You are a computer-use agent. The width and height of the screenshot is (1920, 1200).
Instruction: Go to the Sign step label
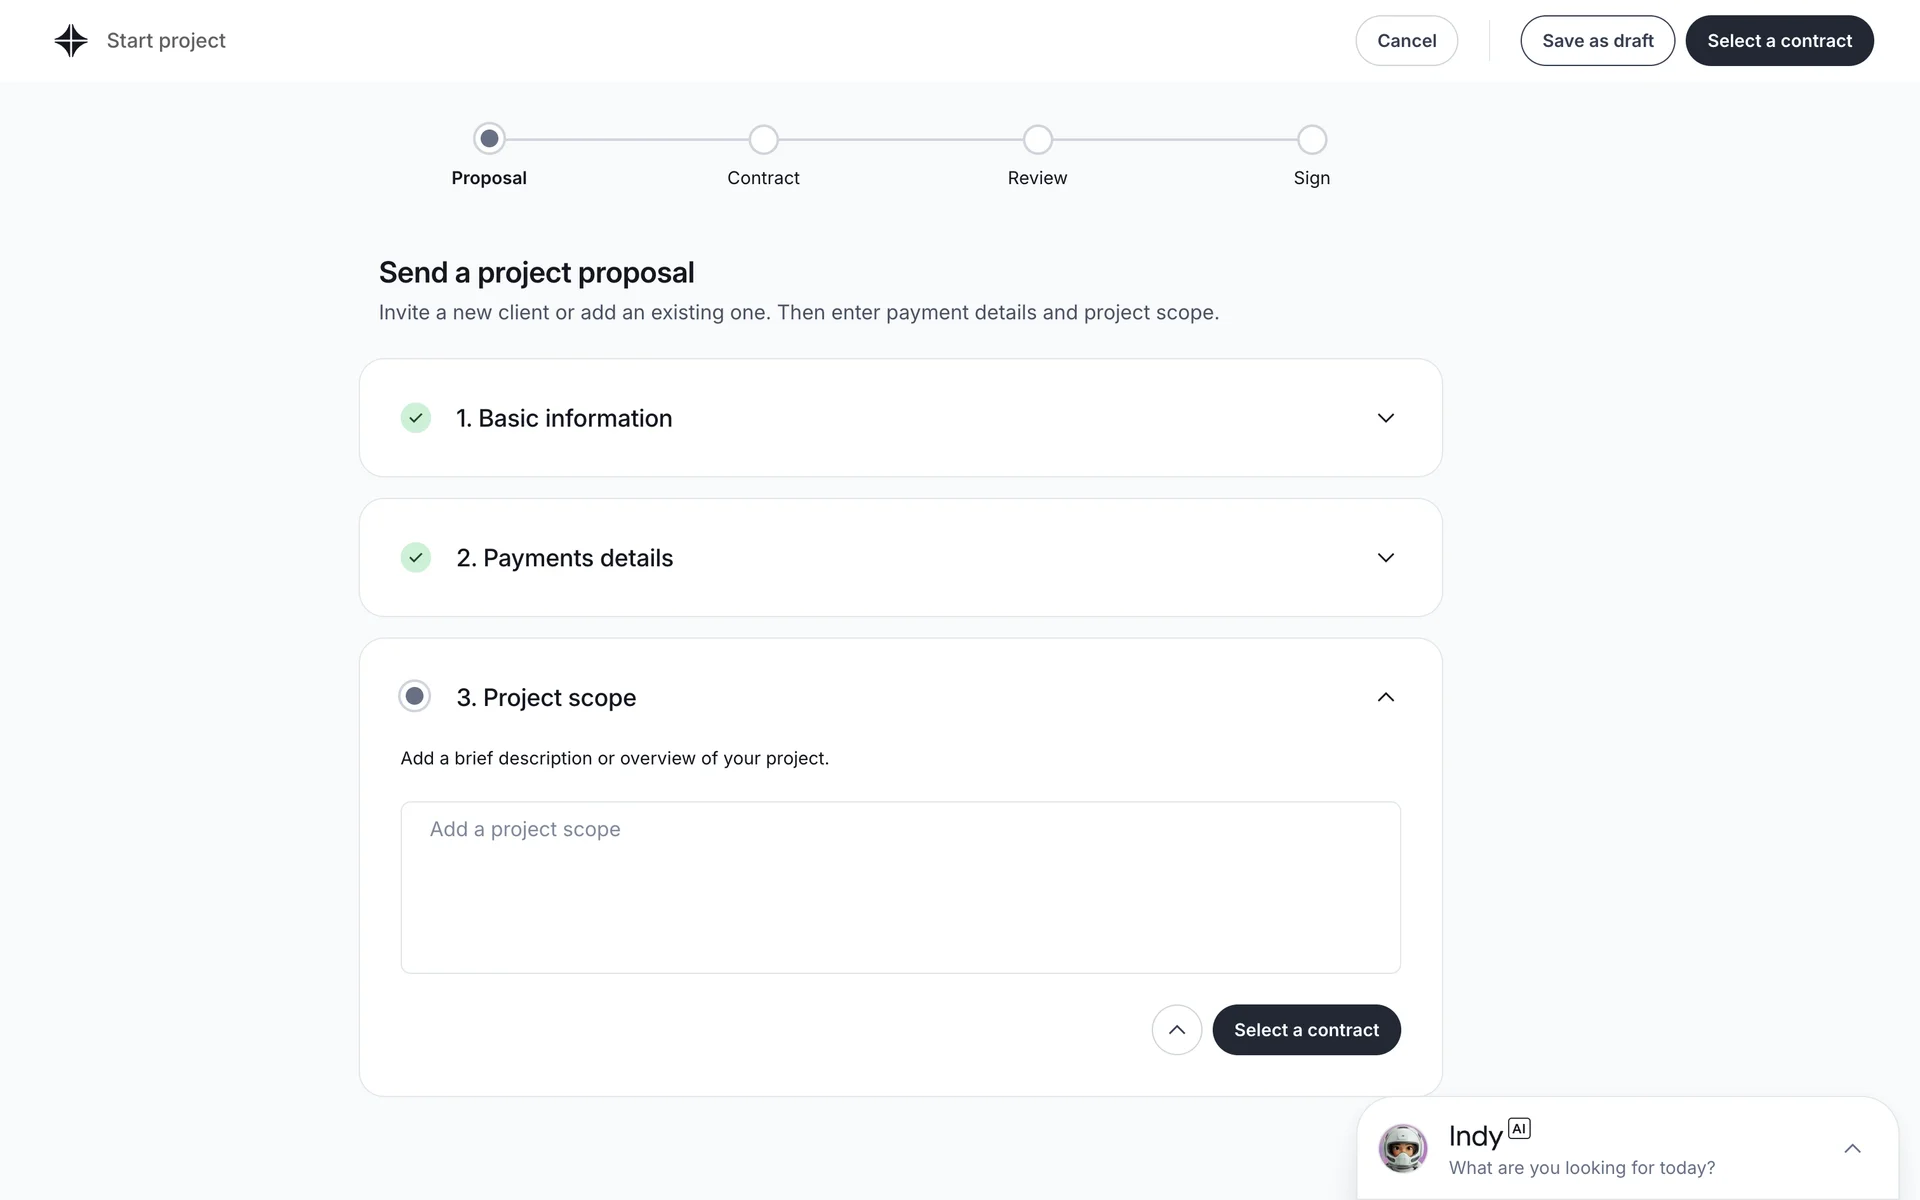pos(1311,178)
